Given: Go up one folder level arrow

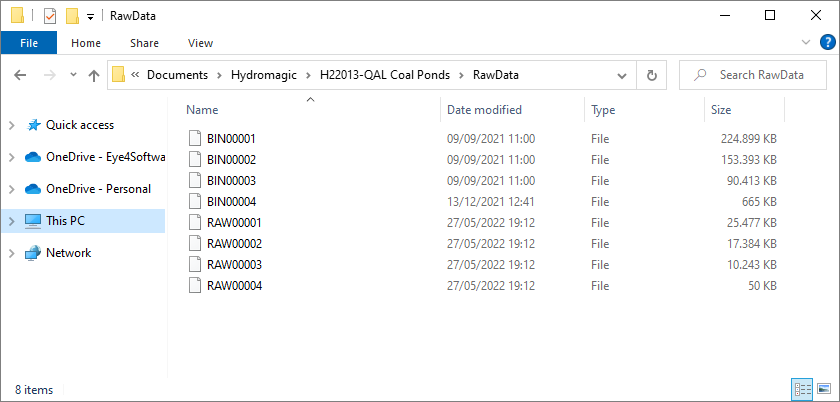Looking at the screenshot, I should click(x=94, y=76).
